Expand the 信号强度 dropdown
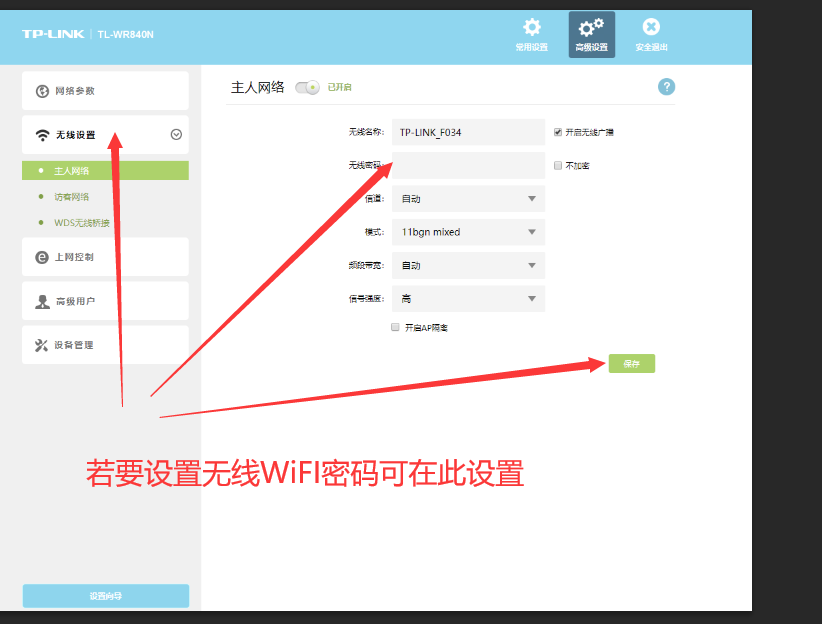 468,298
